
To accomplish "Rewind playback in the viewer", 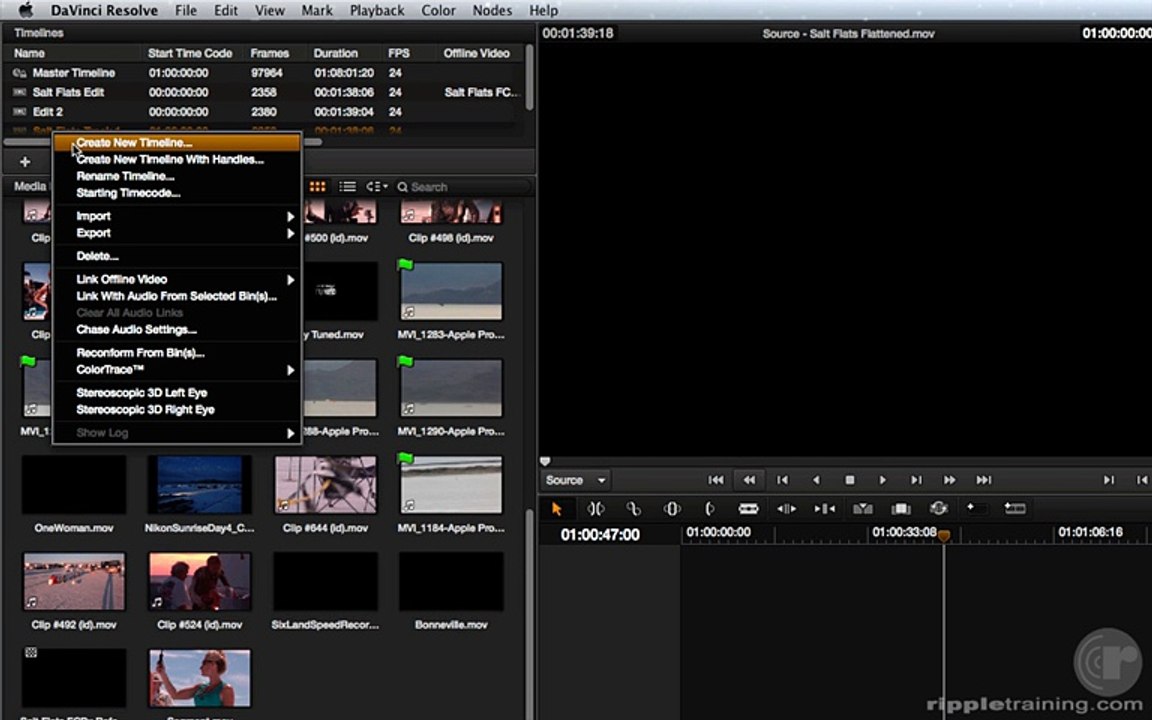I will [749, 480].
